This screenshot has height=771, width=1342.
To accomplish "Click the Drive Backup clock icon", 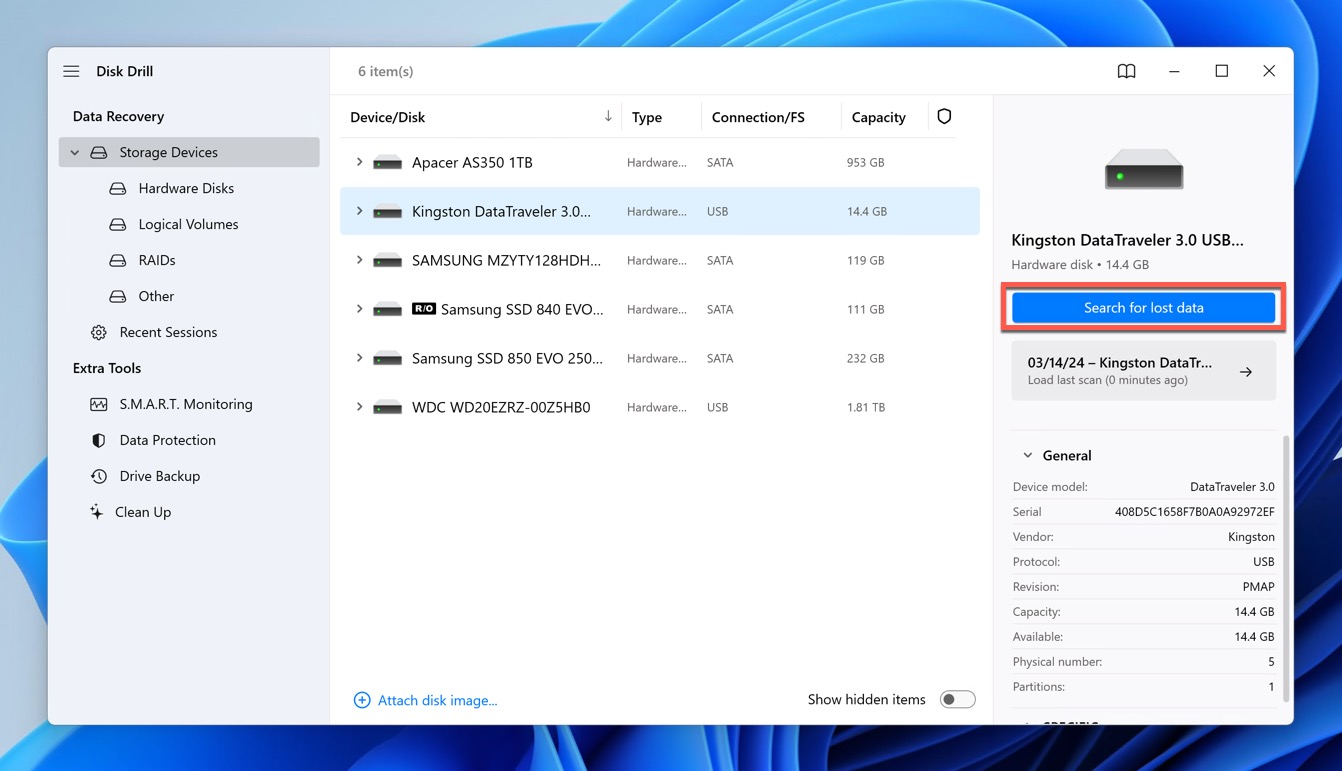I will 98,476.
